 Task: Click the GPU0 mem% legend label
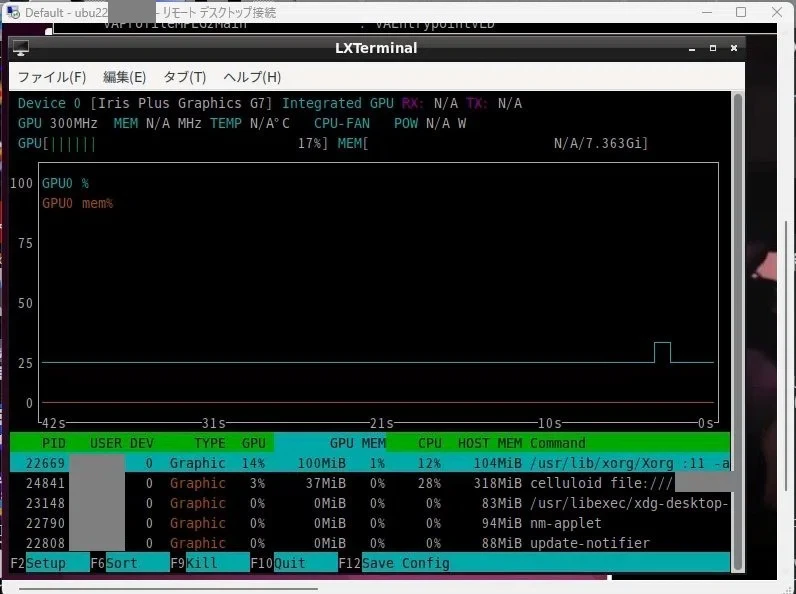coord(77,204)
